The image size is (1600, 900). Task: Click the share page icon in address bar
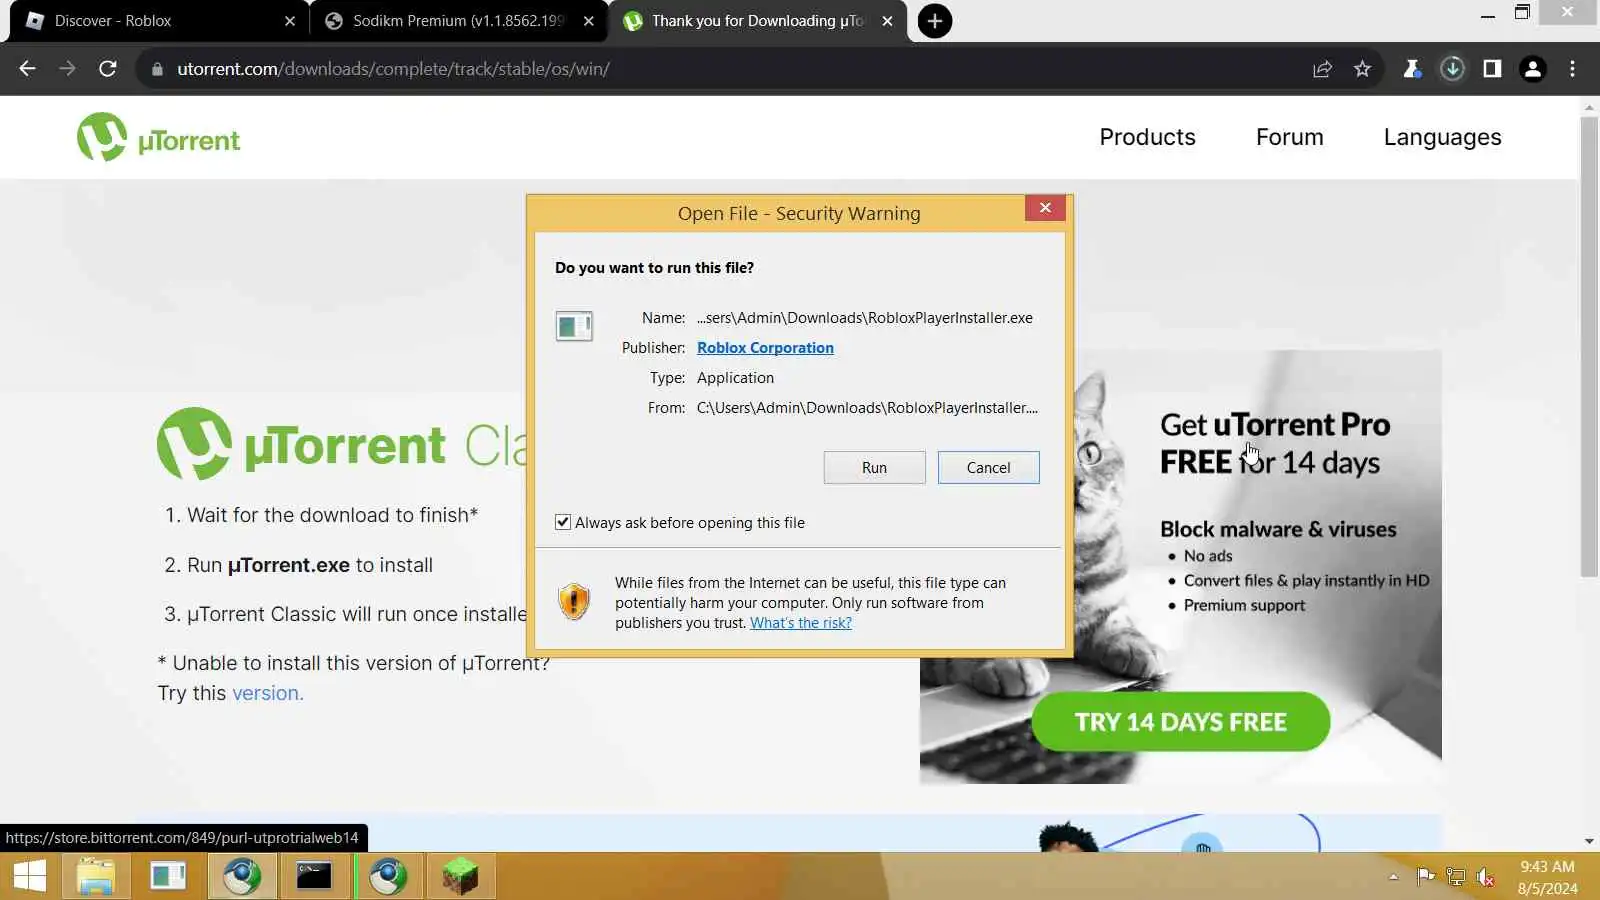[x=1322, y=69]
